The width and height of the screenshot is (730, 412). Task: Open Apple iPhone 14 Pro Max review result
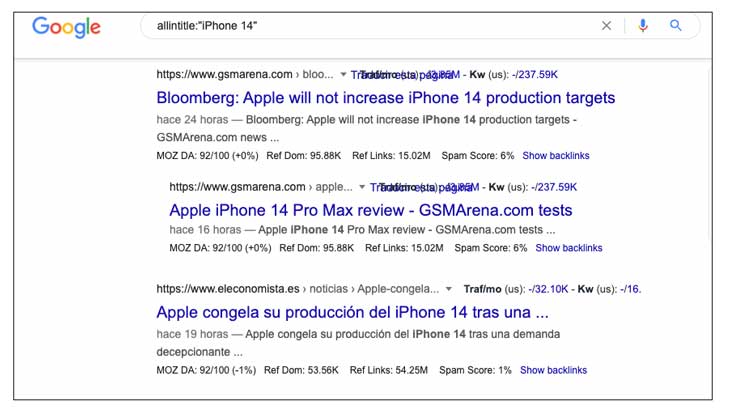click(371, 210)
